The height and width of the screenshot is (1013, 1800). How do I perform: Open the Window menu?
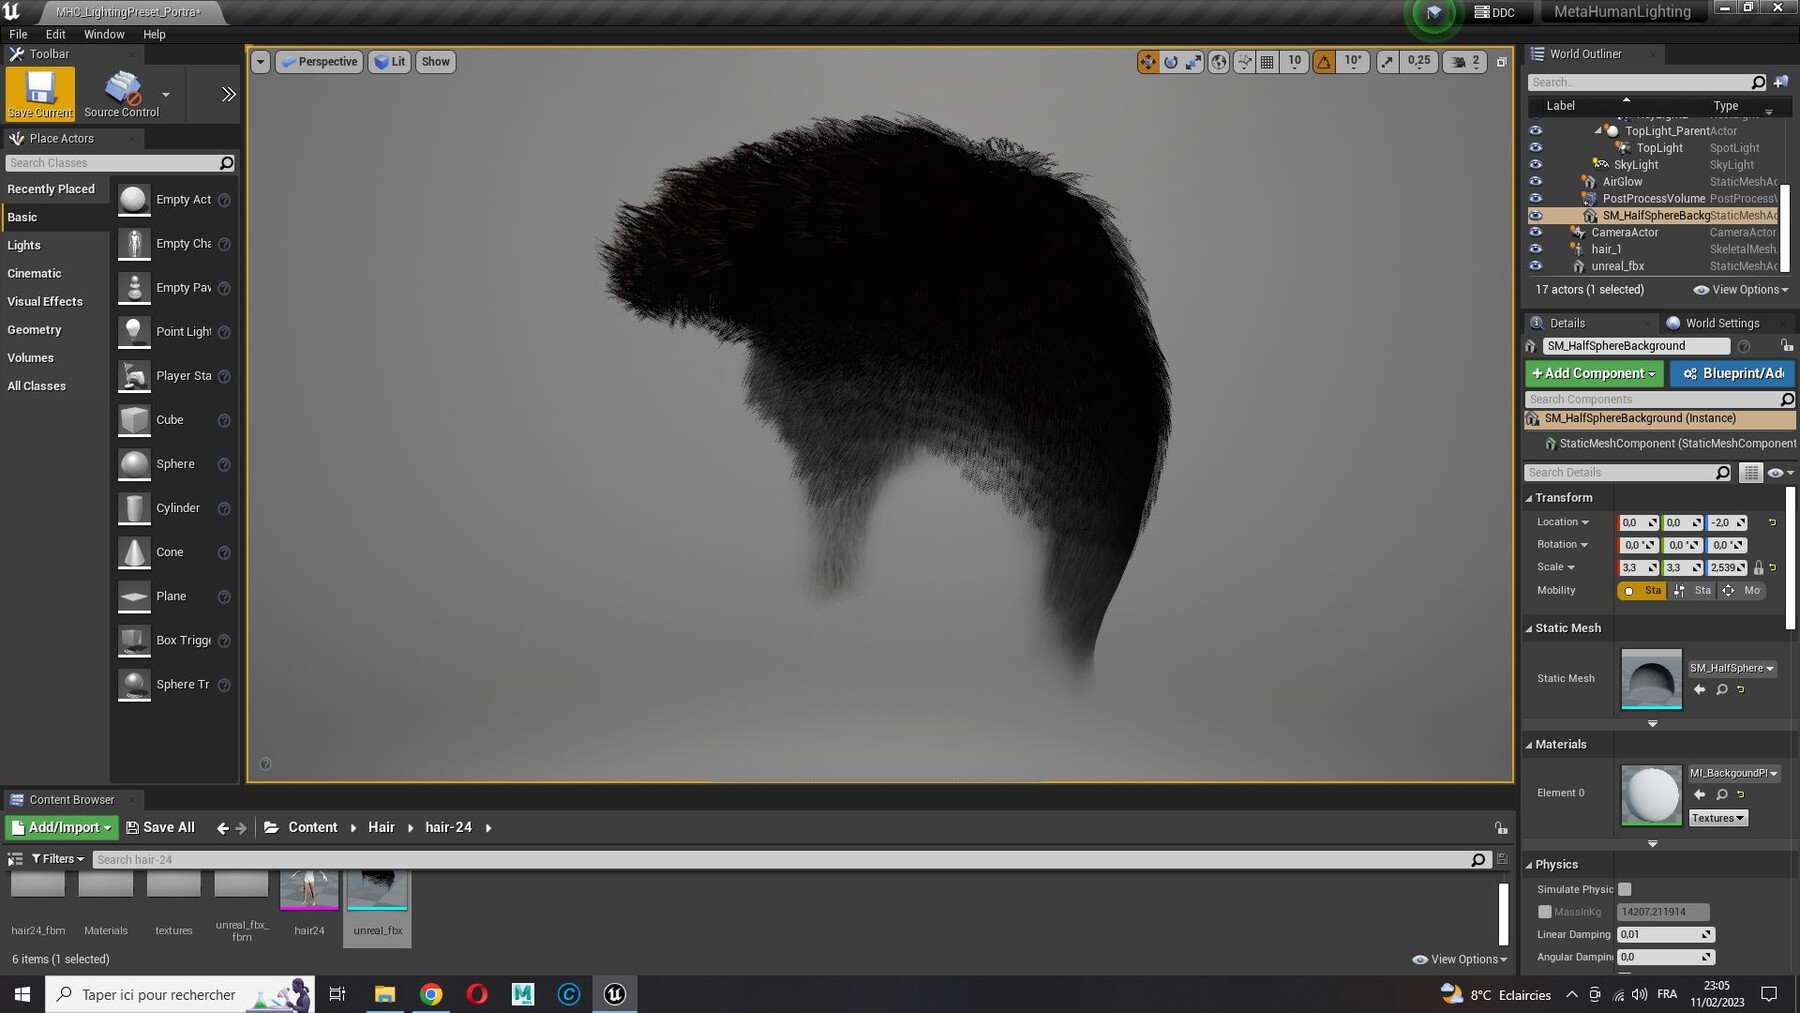click(x=104, y=34)
